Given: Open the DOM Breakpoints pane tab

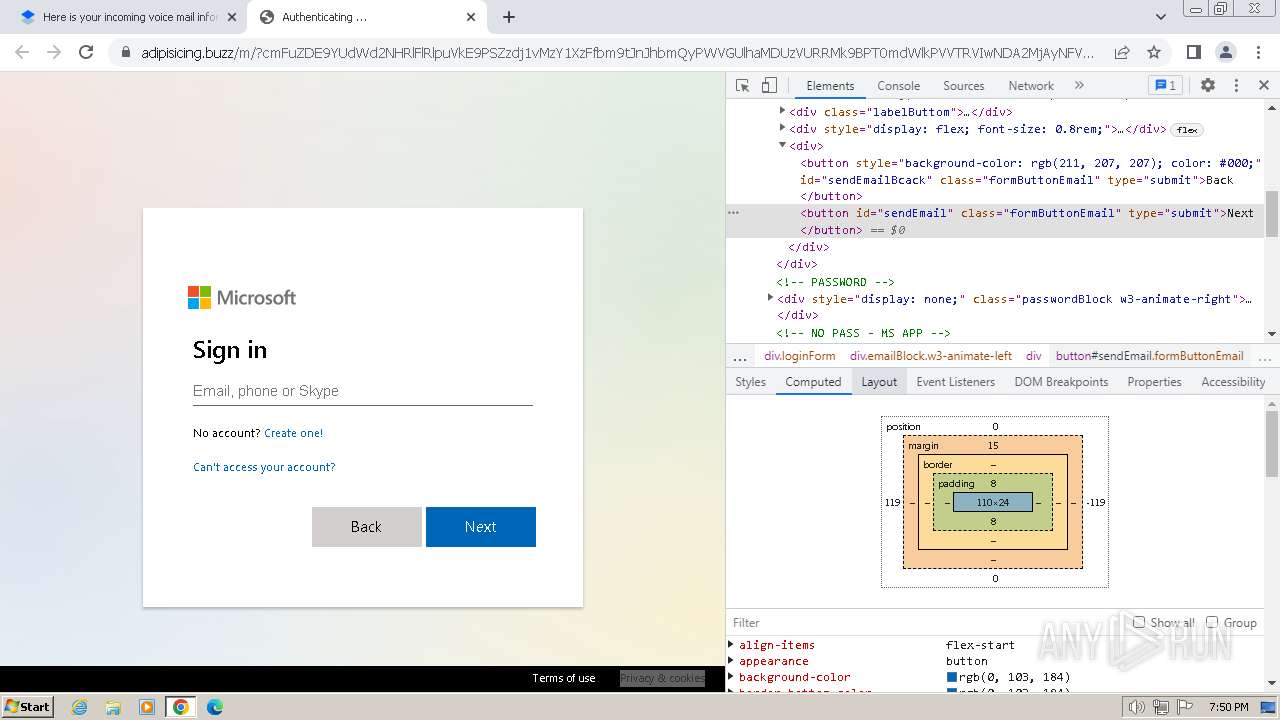Looking at the screenshot, I should (1061, 382).
